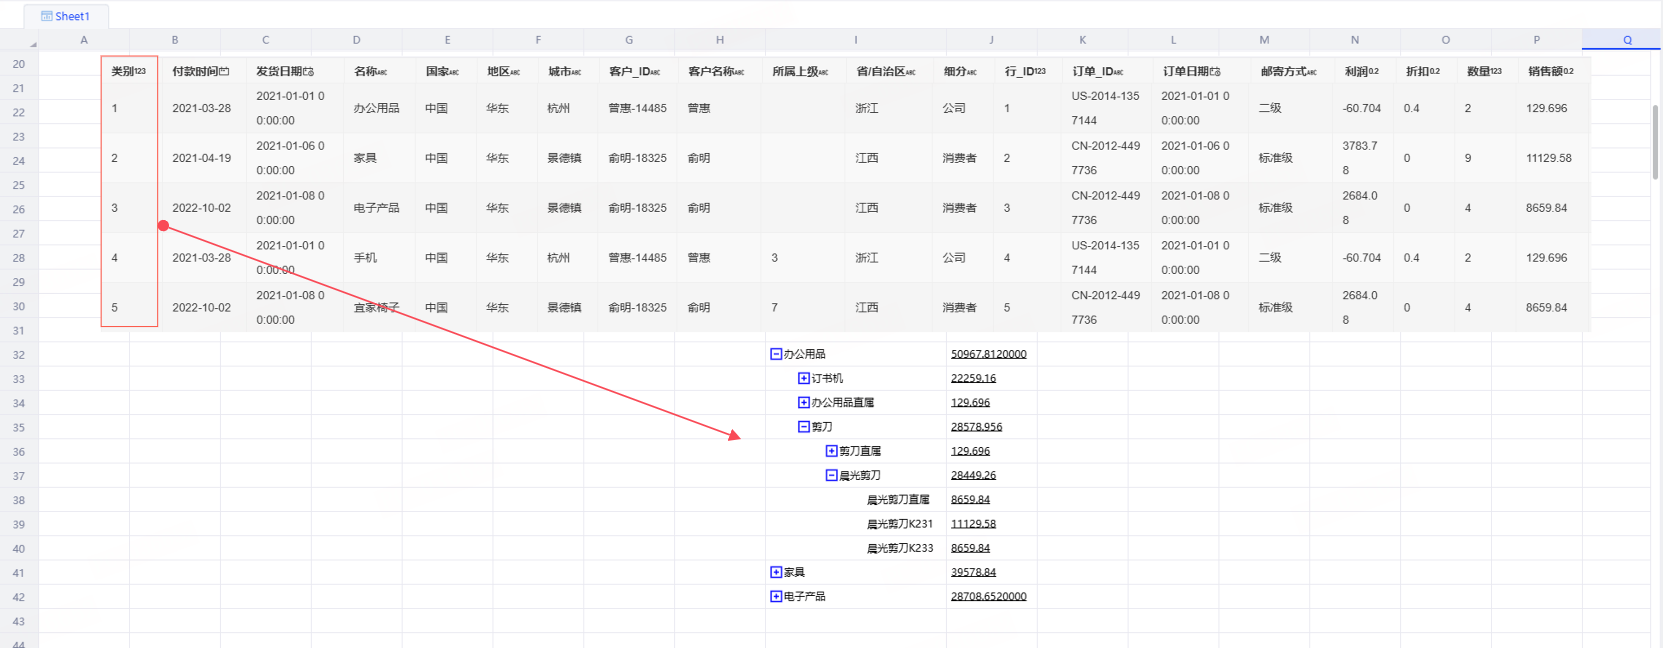The image size is (1663, 648).
Task: Click datetime type icon beside 发货日期
Action: pyautogui.click(x=309, y=72)
